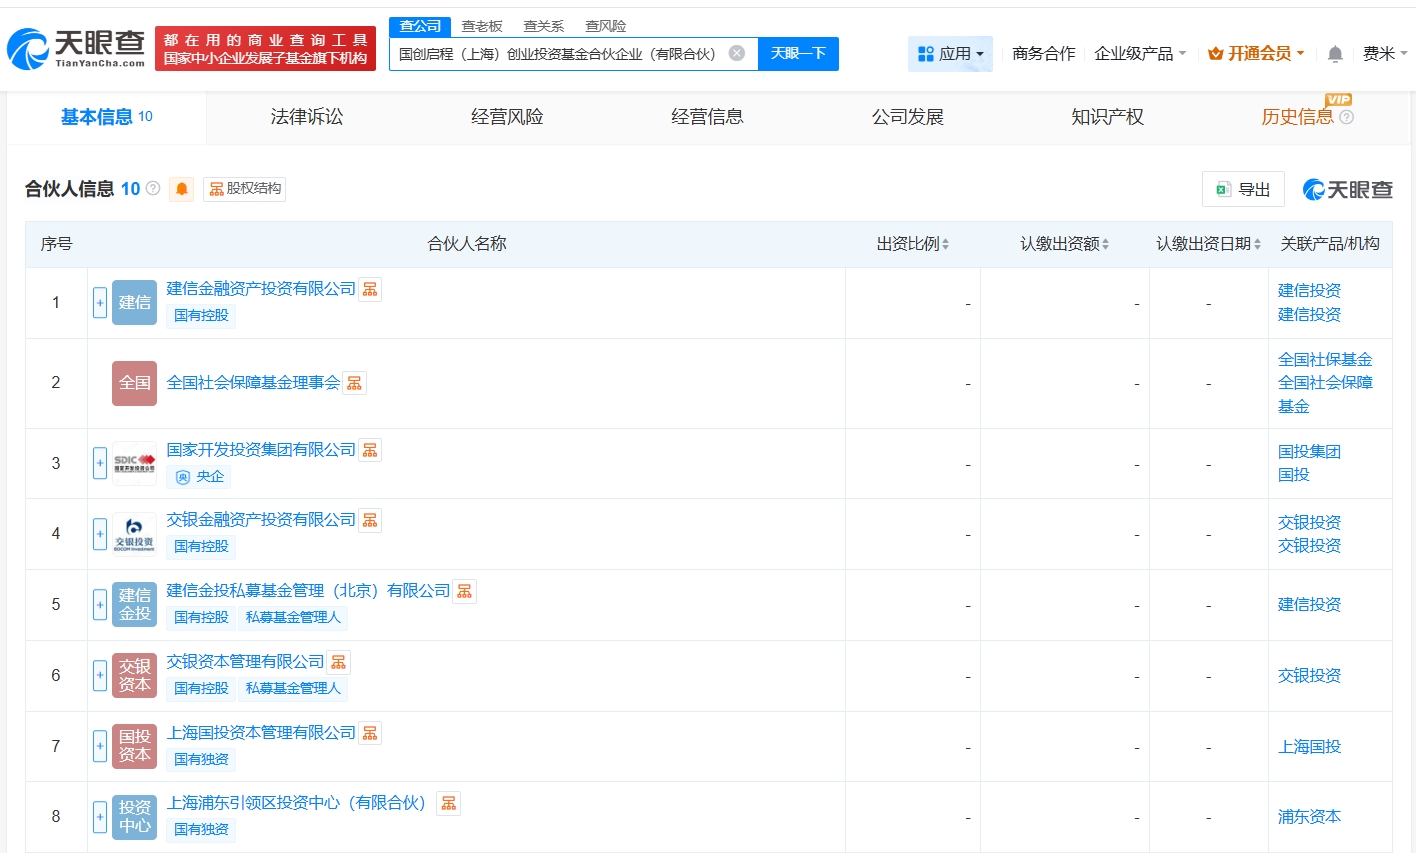Image resolution: width=1416 pixels, height=853 pixels.
Task: Open equity structure icon next to 全国社会保障基金理事会
Action: coord(354,383)
